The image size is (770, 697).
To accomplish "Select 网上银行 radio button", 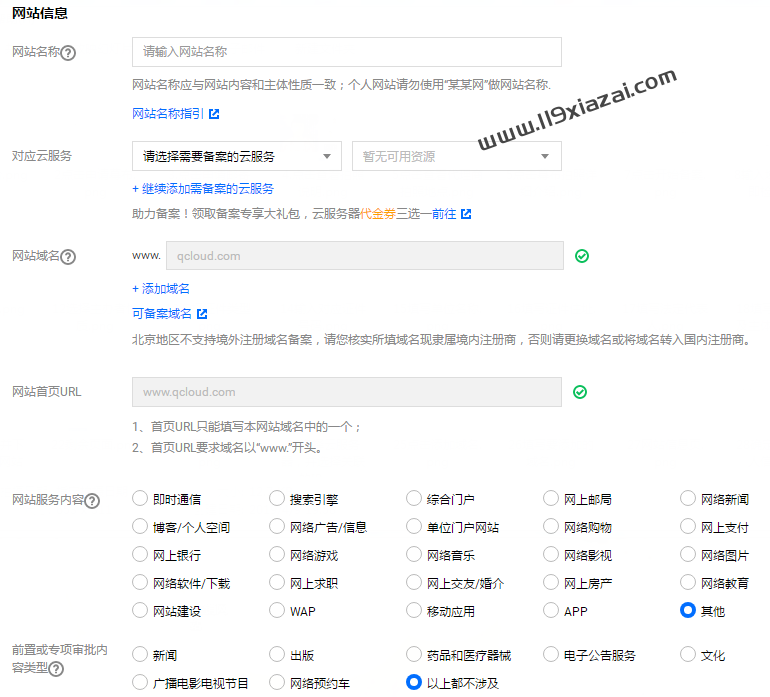I will 140,554.
